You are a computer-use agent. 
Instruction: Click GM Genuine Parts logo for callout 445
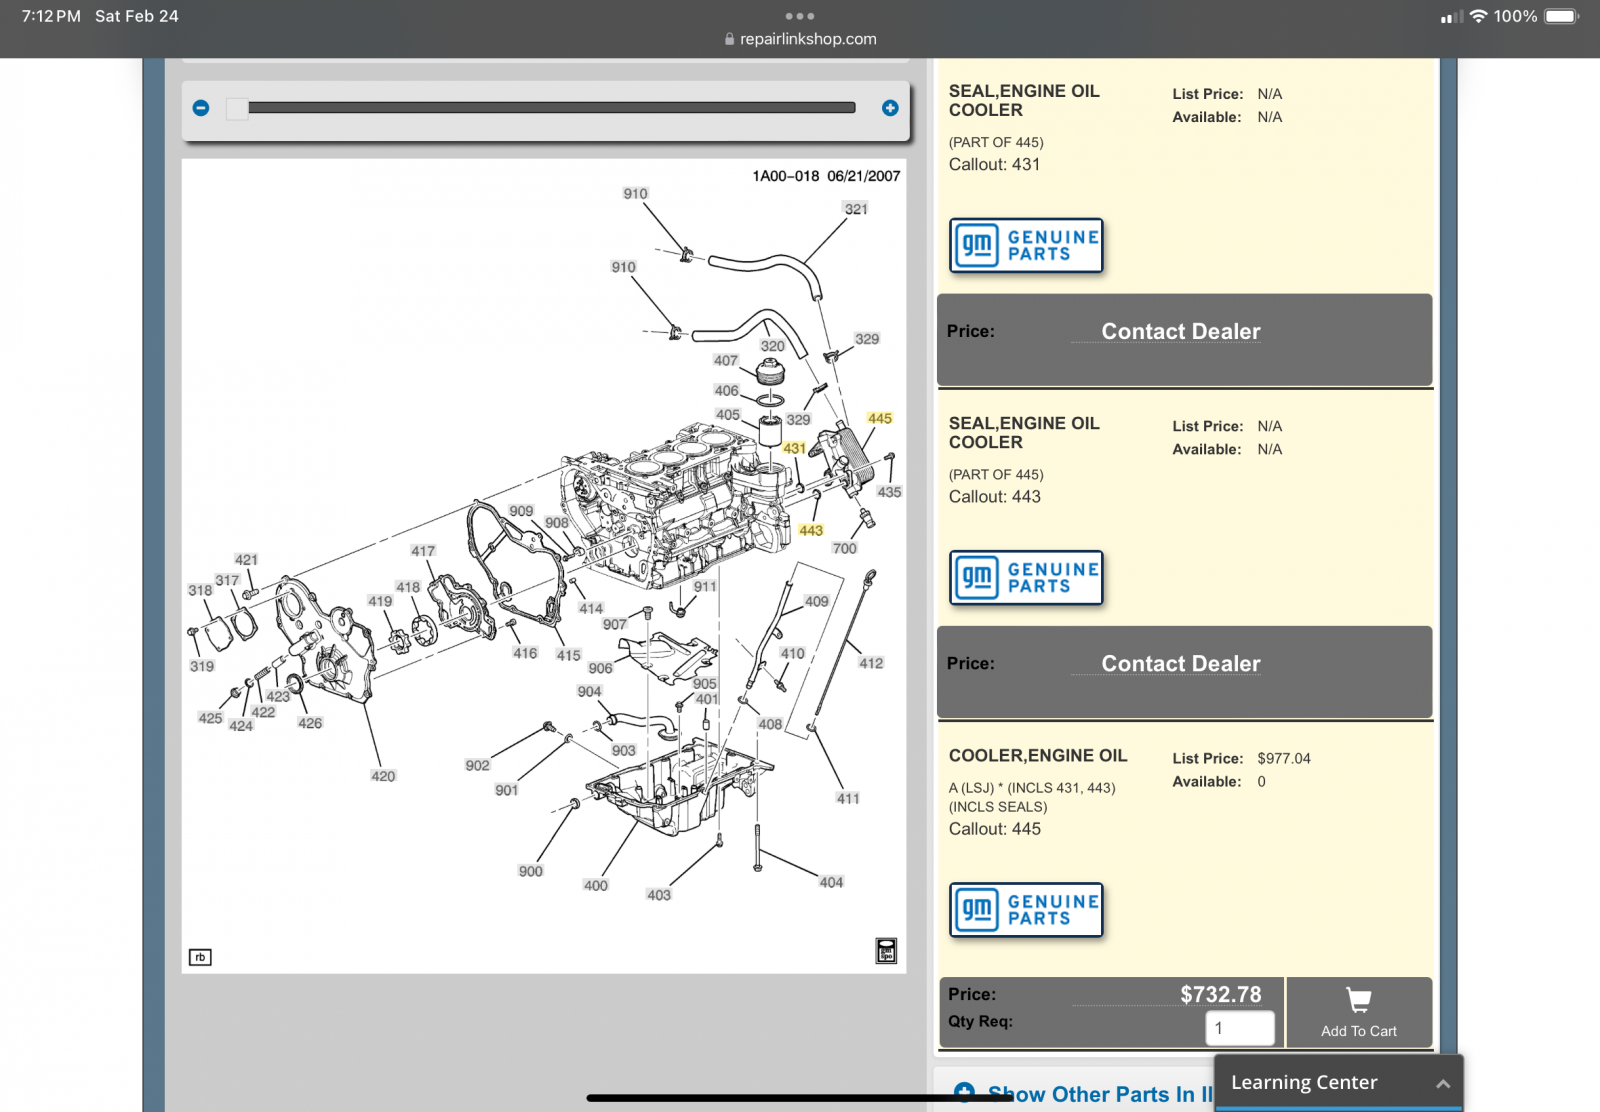click(x=1026, y=909)
